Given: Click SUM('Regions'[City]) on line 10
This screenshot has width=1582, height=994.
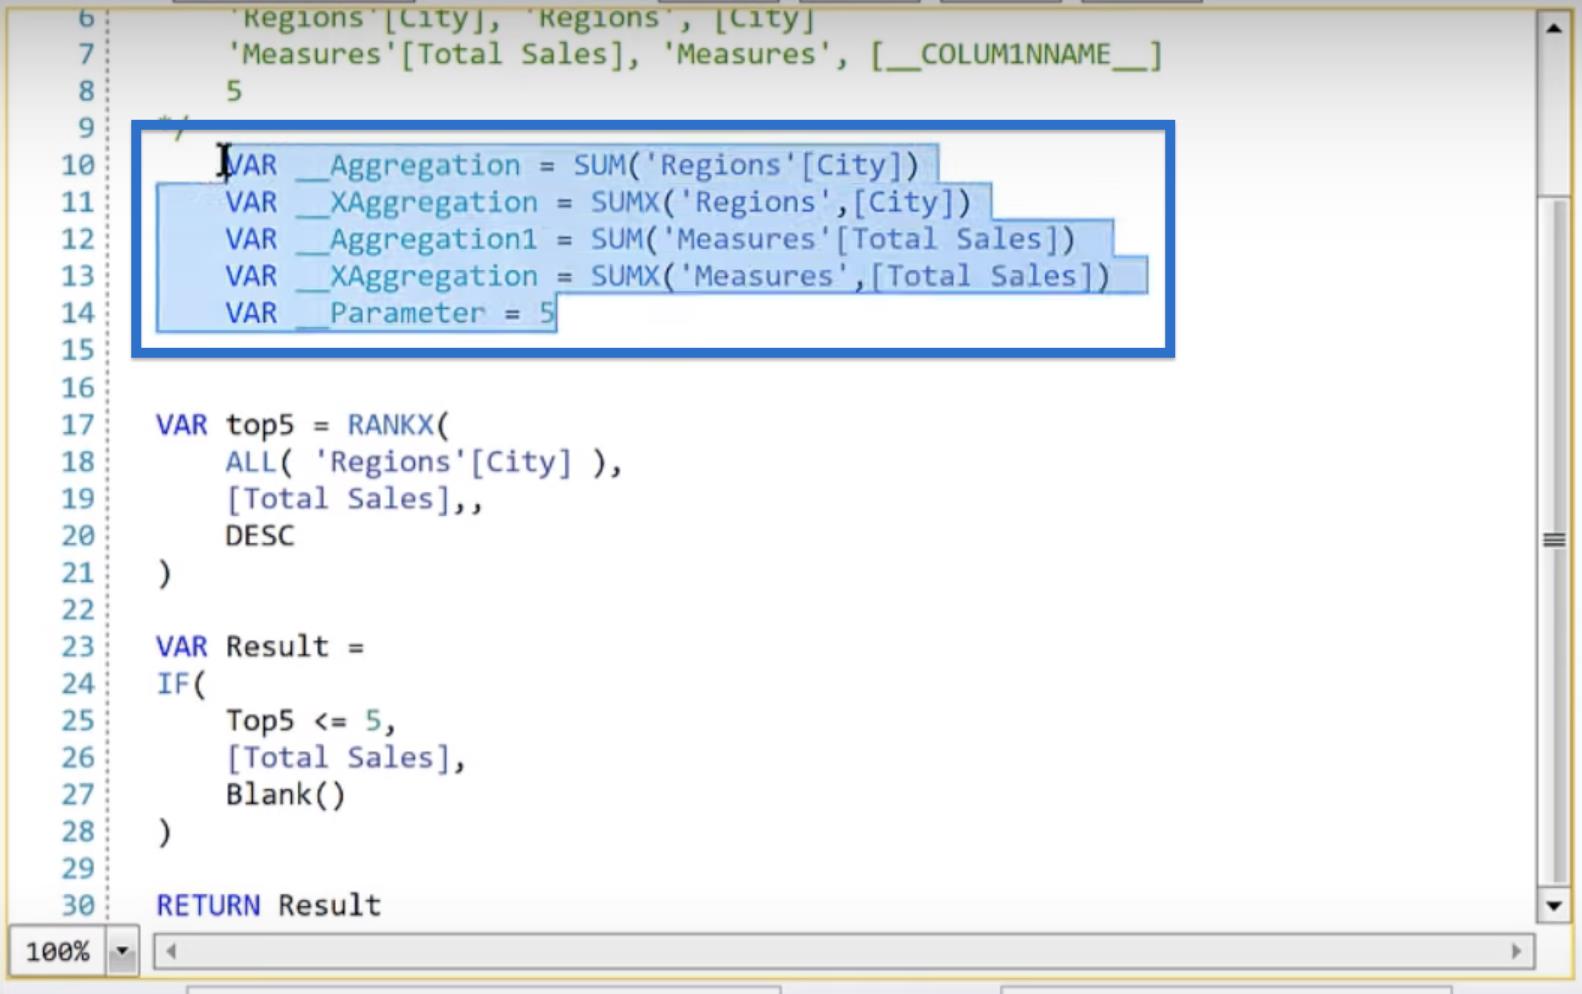Looking at the screenshot, I should (746, 165).
